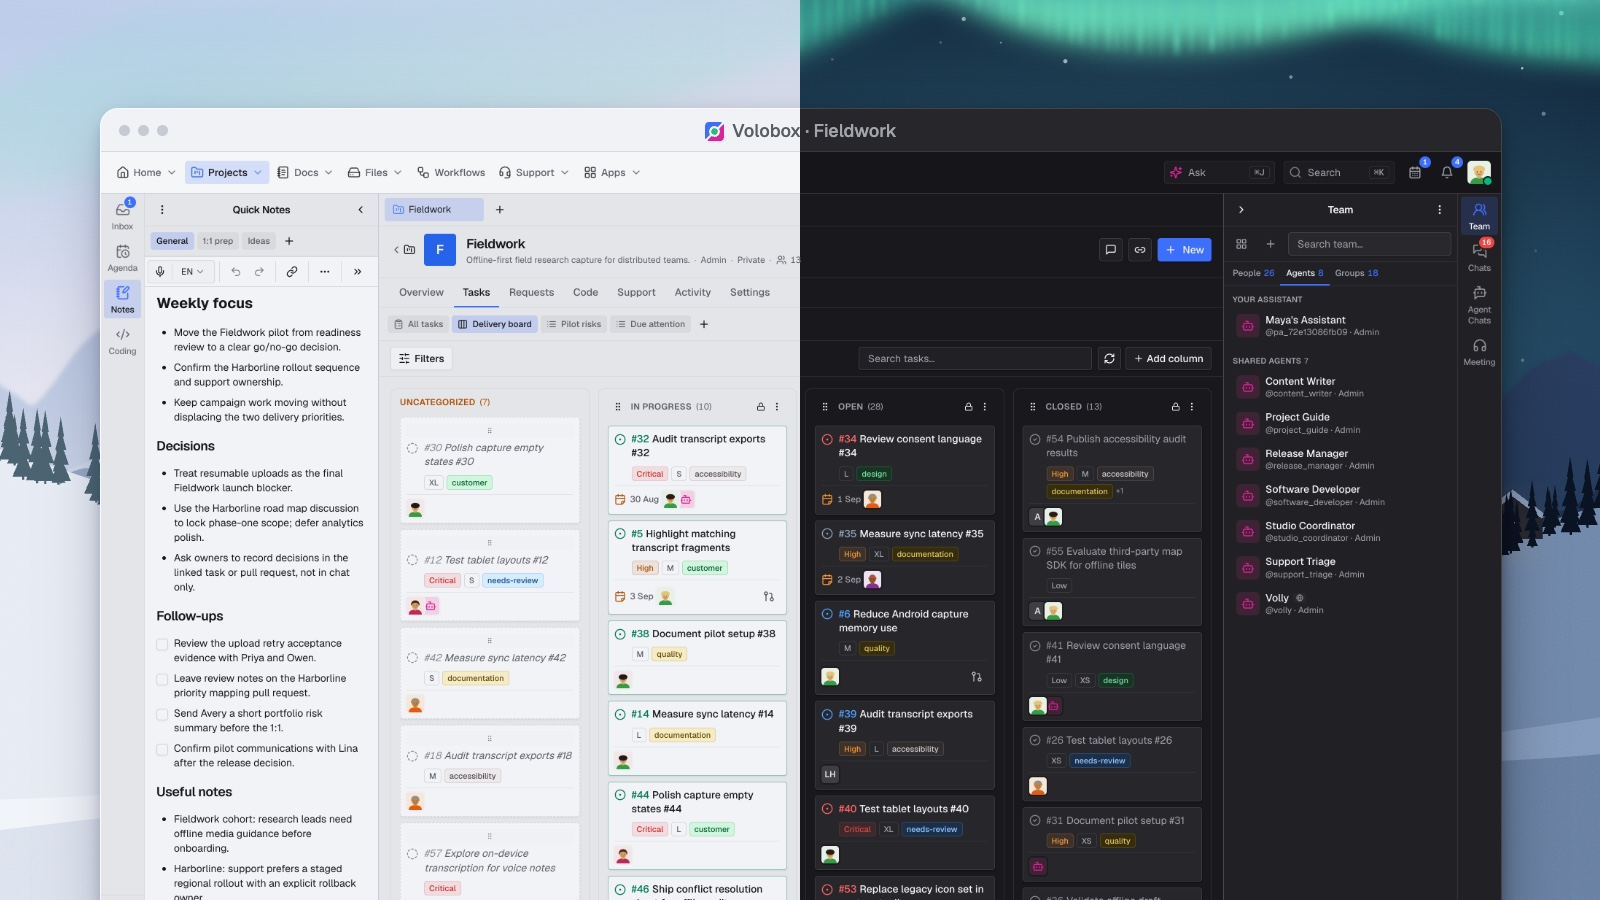This screenshot has width=1600, height=900.
Task: Check 'Leave review notes on the Harborline' follow-up
Action: point(162,679)
